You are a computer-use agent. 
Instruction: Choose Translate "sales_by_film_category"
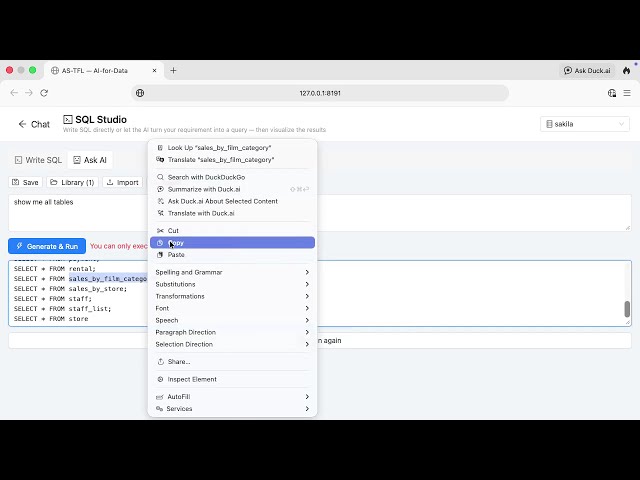click(x=232, y=160)
